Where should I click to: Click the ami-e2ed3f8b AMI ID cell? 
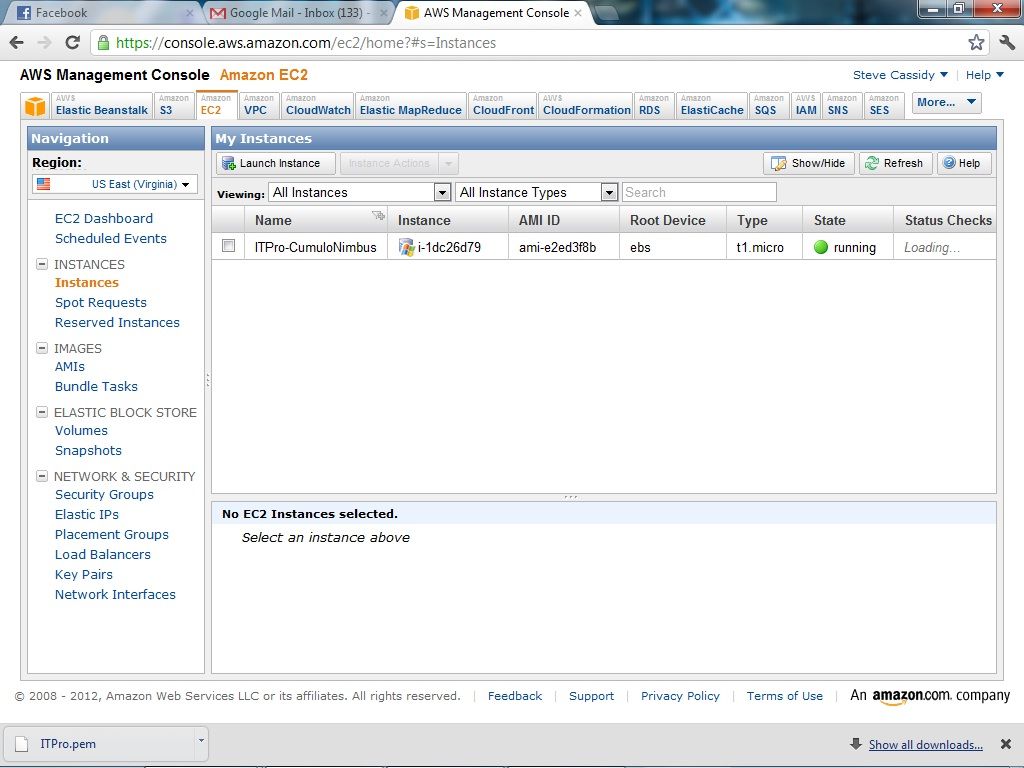[558, 247]
